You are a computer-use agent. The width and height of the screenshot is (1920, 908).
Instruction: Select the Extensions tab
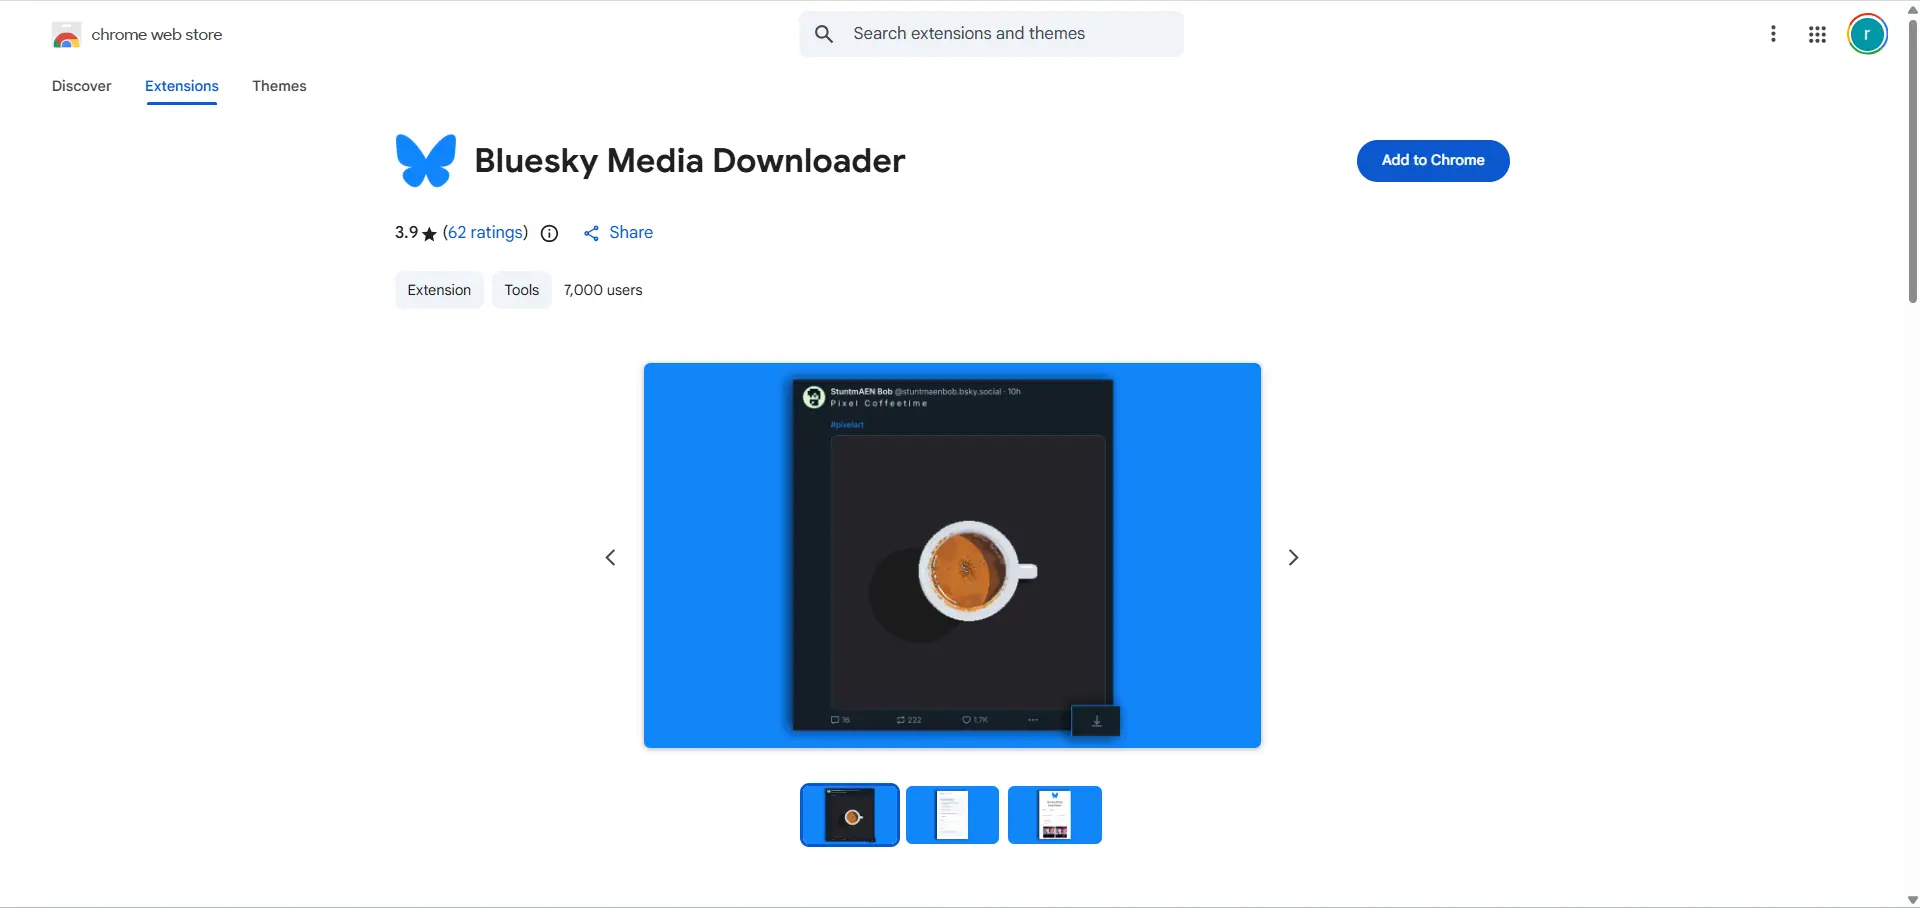182,86
